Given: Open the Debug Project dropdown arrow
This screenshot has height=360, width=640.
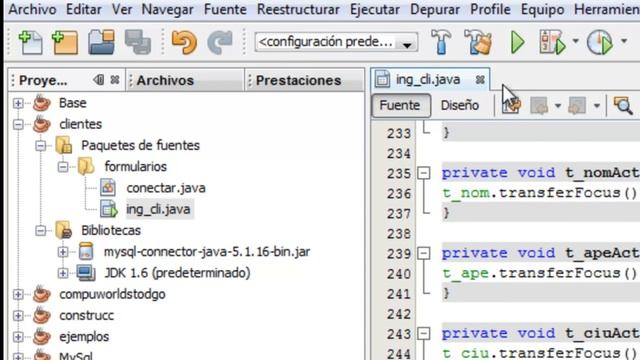Looking at the screenshot, I should click(576, 41).
